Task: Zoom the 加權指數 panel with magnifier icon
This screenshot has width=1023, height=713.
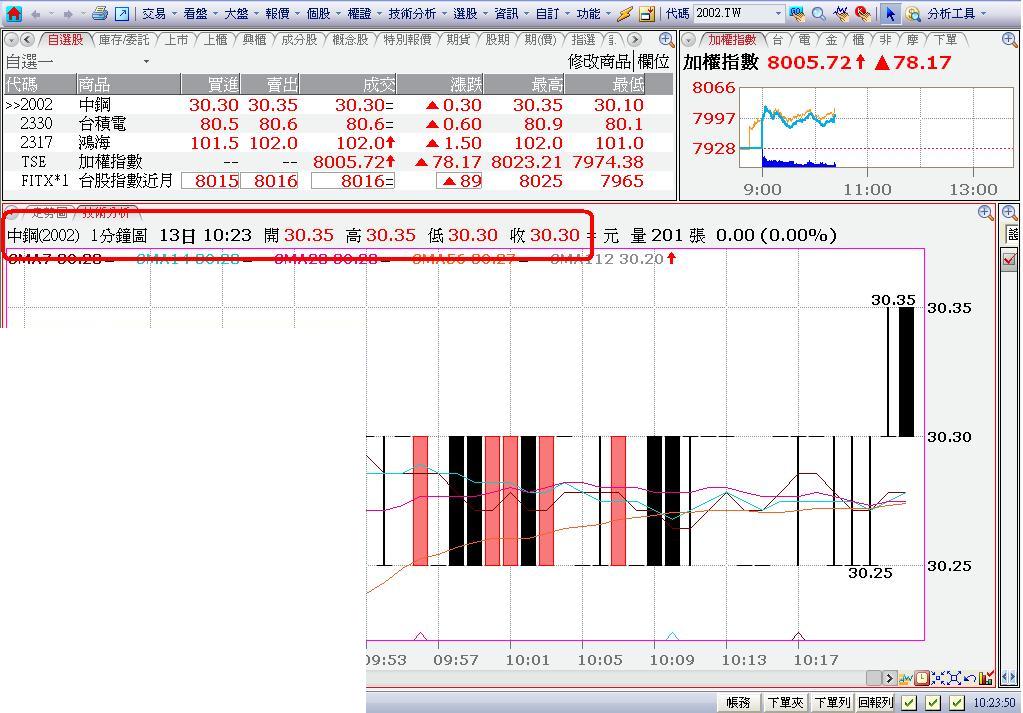Action: pos(1009,40)
